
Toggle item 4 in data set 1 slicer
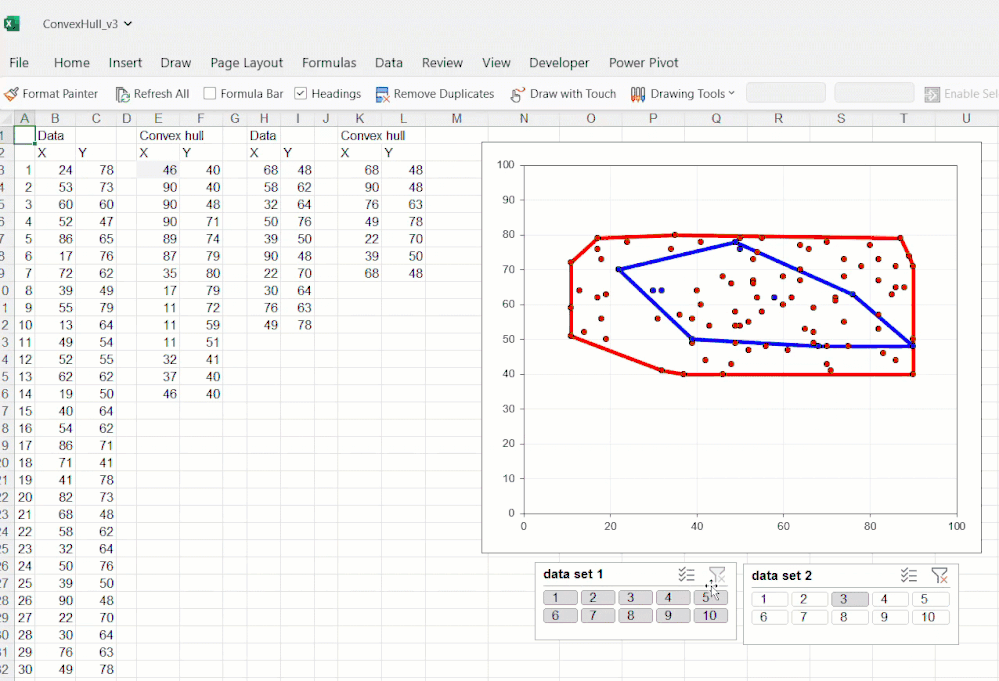tap(673, 598)
